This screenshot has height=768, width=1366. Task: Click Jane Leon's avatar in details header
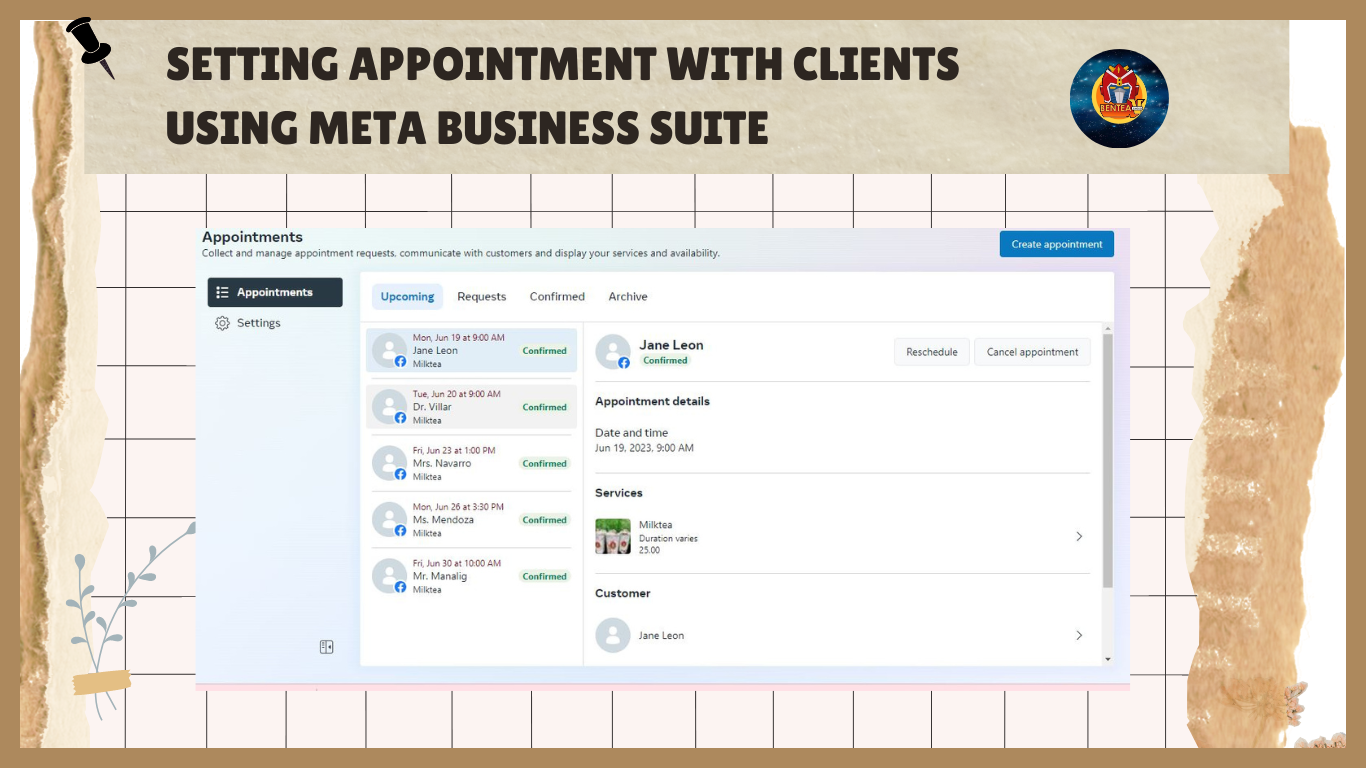(x=612, y=352)
